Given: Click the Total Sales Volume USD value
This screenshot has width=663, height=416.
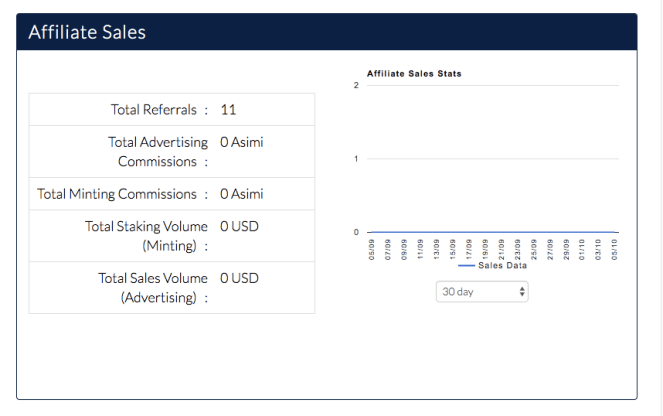Looking at the screenshot, I should coord(239,278).
